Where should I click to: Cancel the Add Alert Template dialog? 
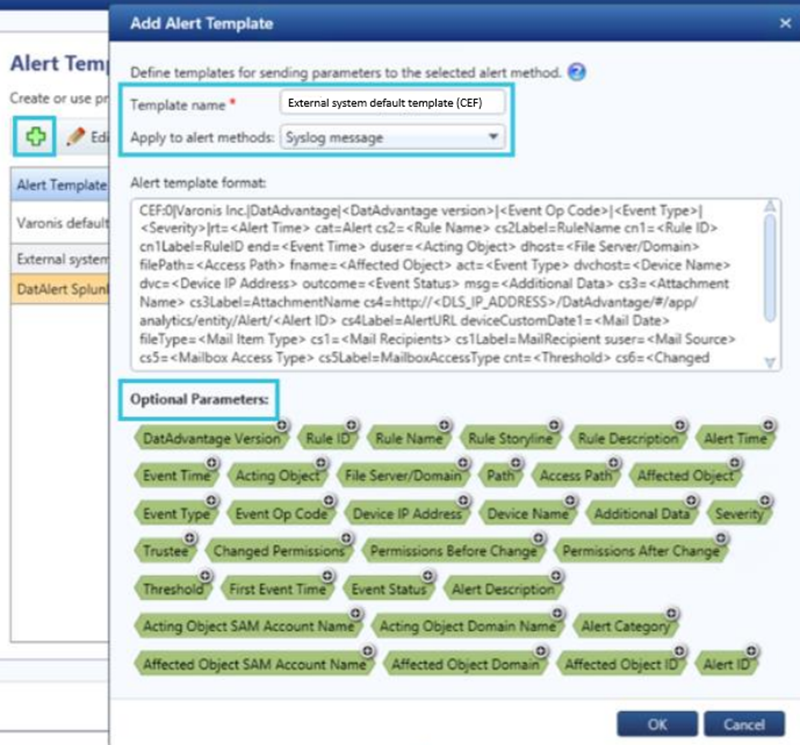(744, 724)
